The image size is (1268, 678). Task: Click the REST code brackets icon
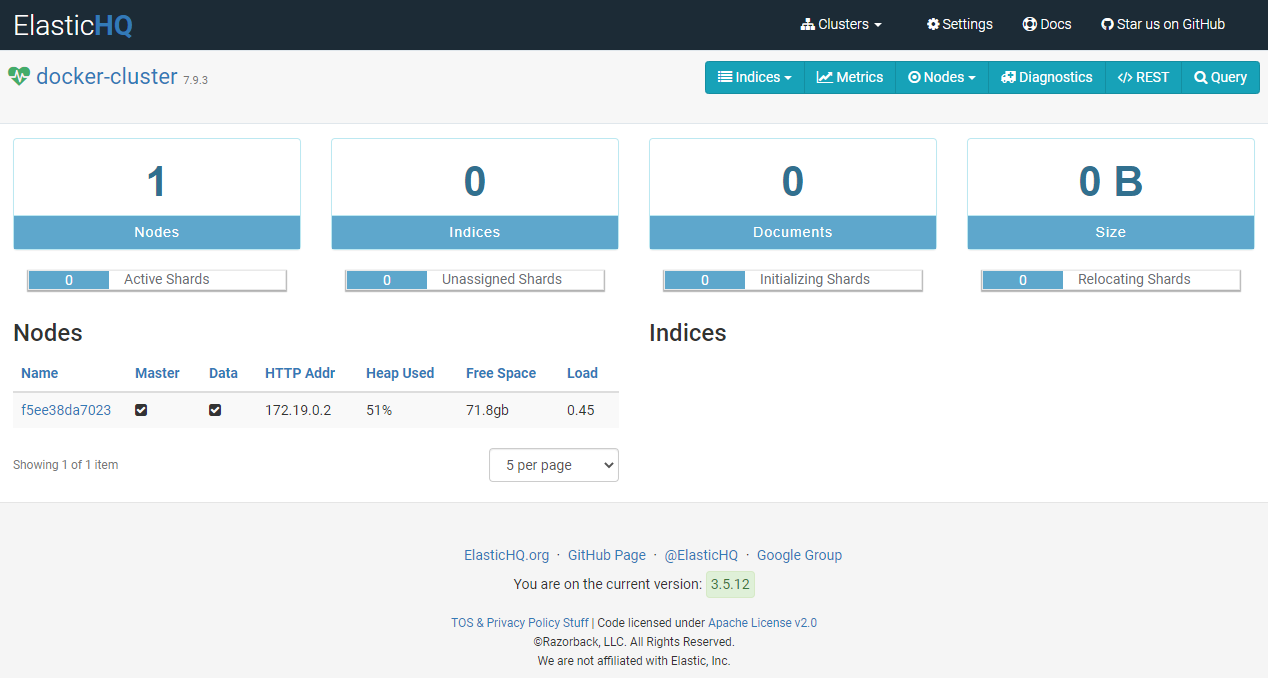[x=1125, y=77]
